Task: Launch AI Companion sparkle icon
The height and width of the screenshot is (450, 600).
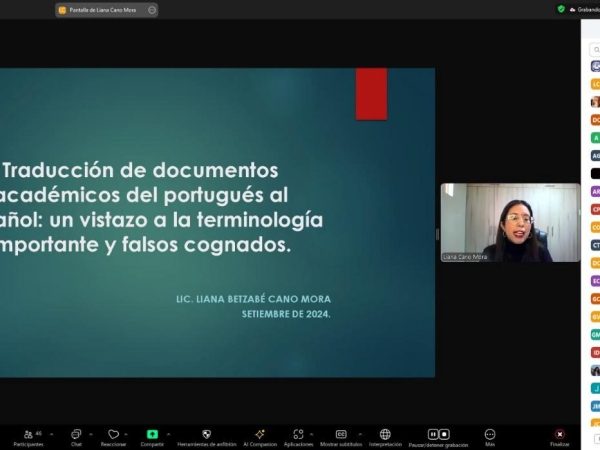Action: tap(260, 434)
